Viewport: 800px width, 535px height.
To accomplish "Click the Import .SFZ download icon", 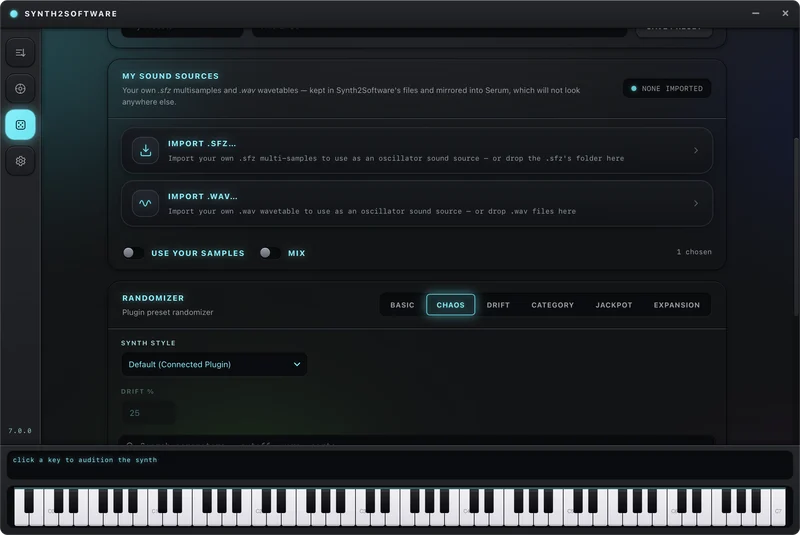I will pos(145,150).
